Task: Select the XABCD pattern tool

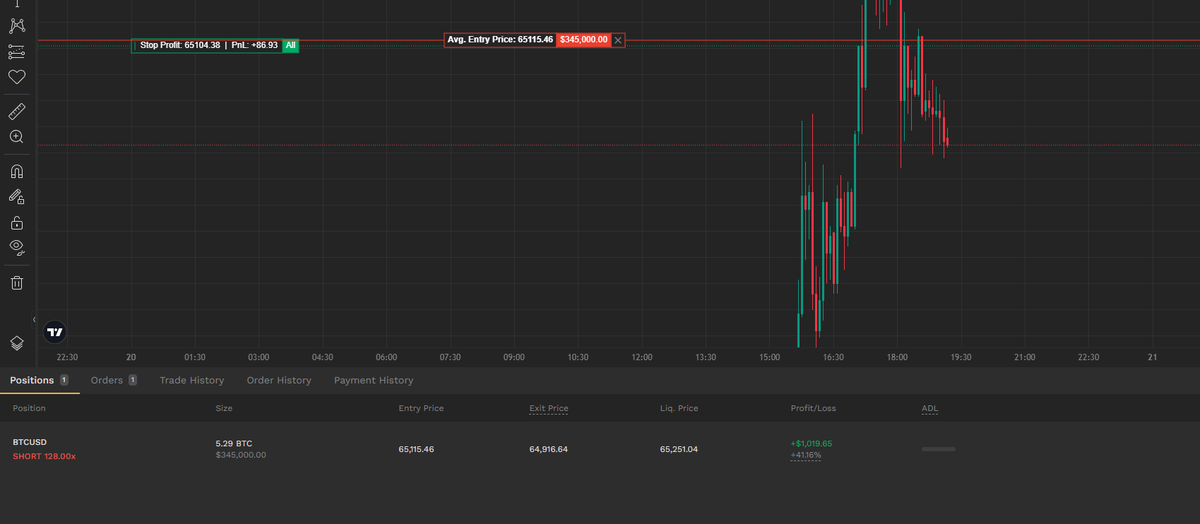Action: tap(17, 25)
